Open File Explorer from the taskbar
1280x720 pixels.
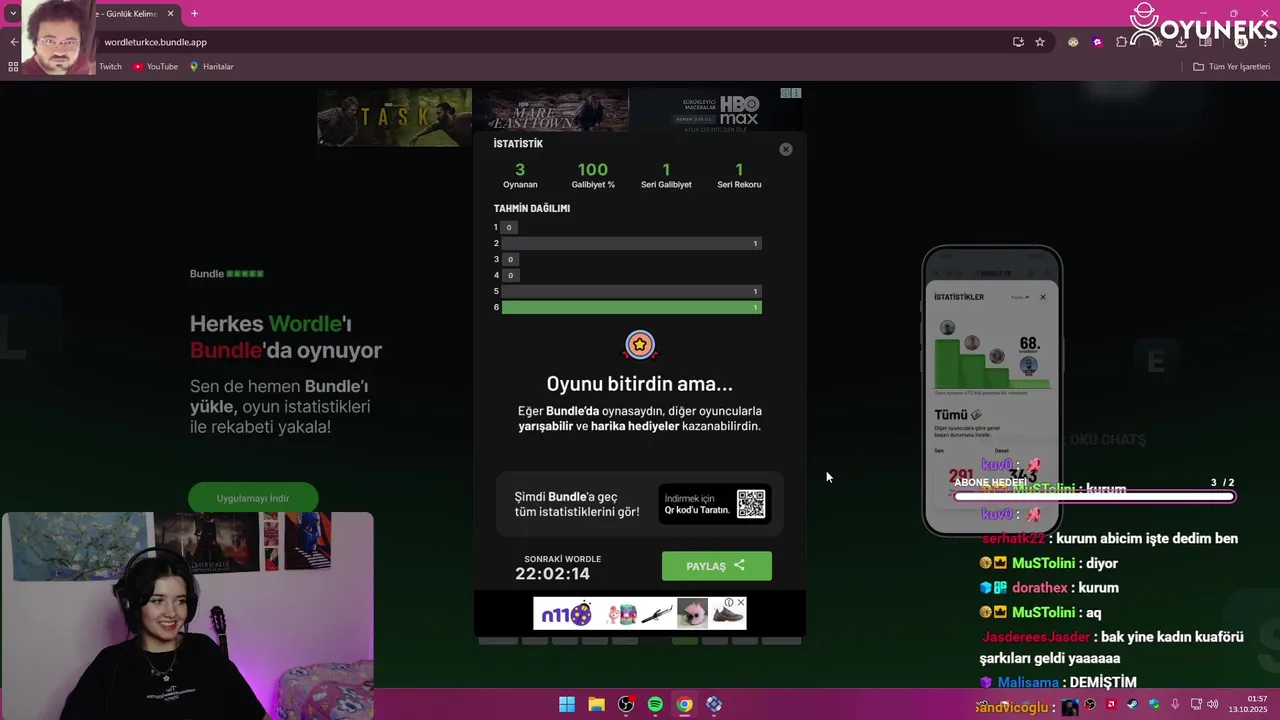tap(596, 705)
